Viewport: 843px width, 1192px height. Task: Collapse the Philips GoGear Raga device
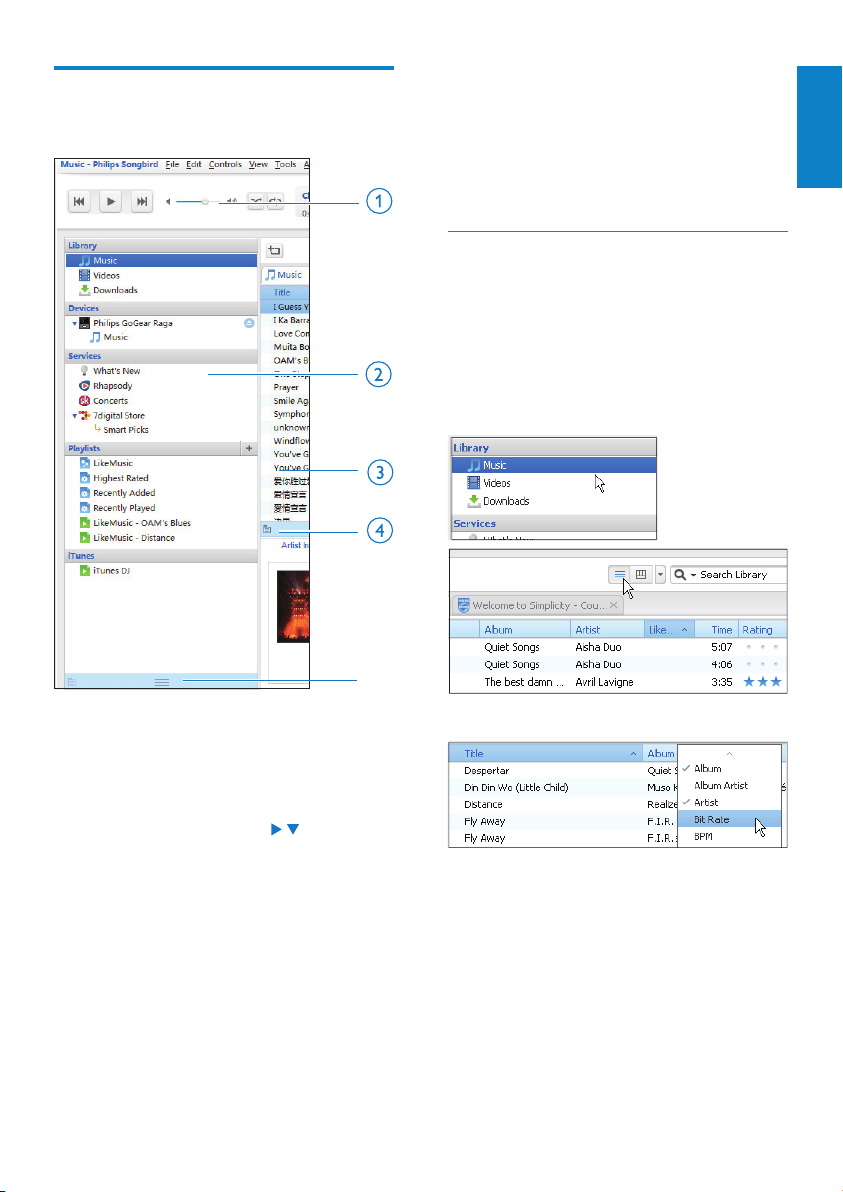[x=74, y=323]
